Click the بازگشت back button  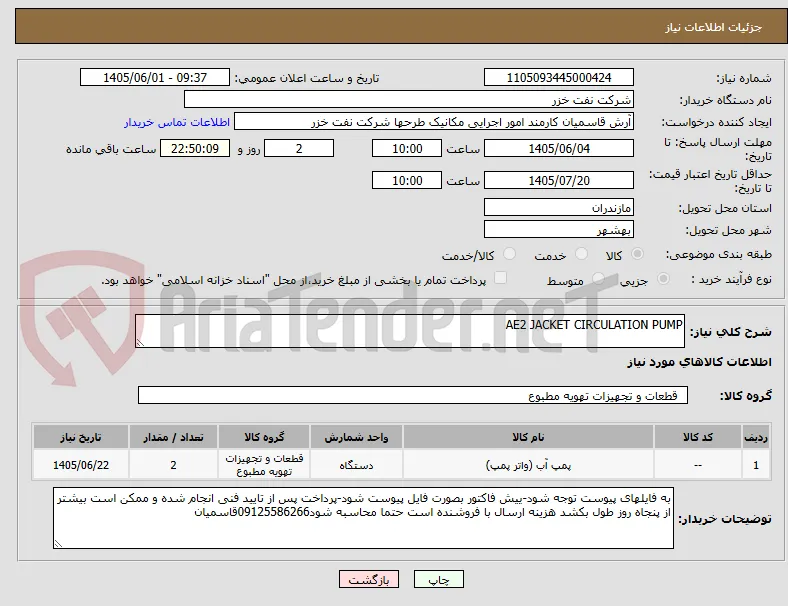pos(369,579)
